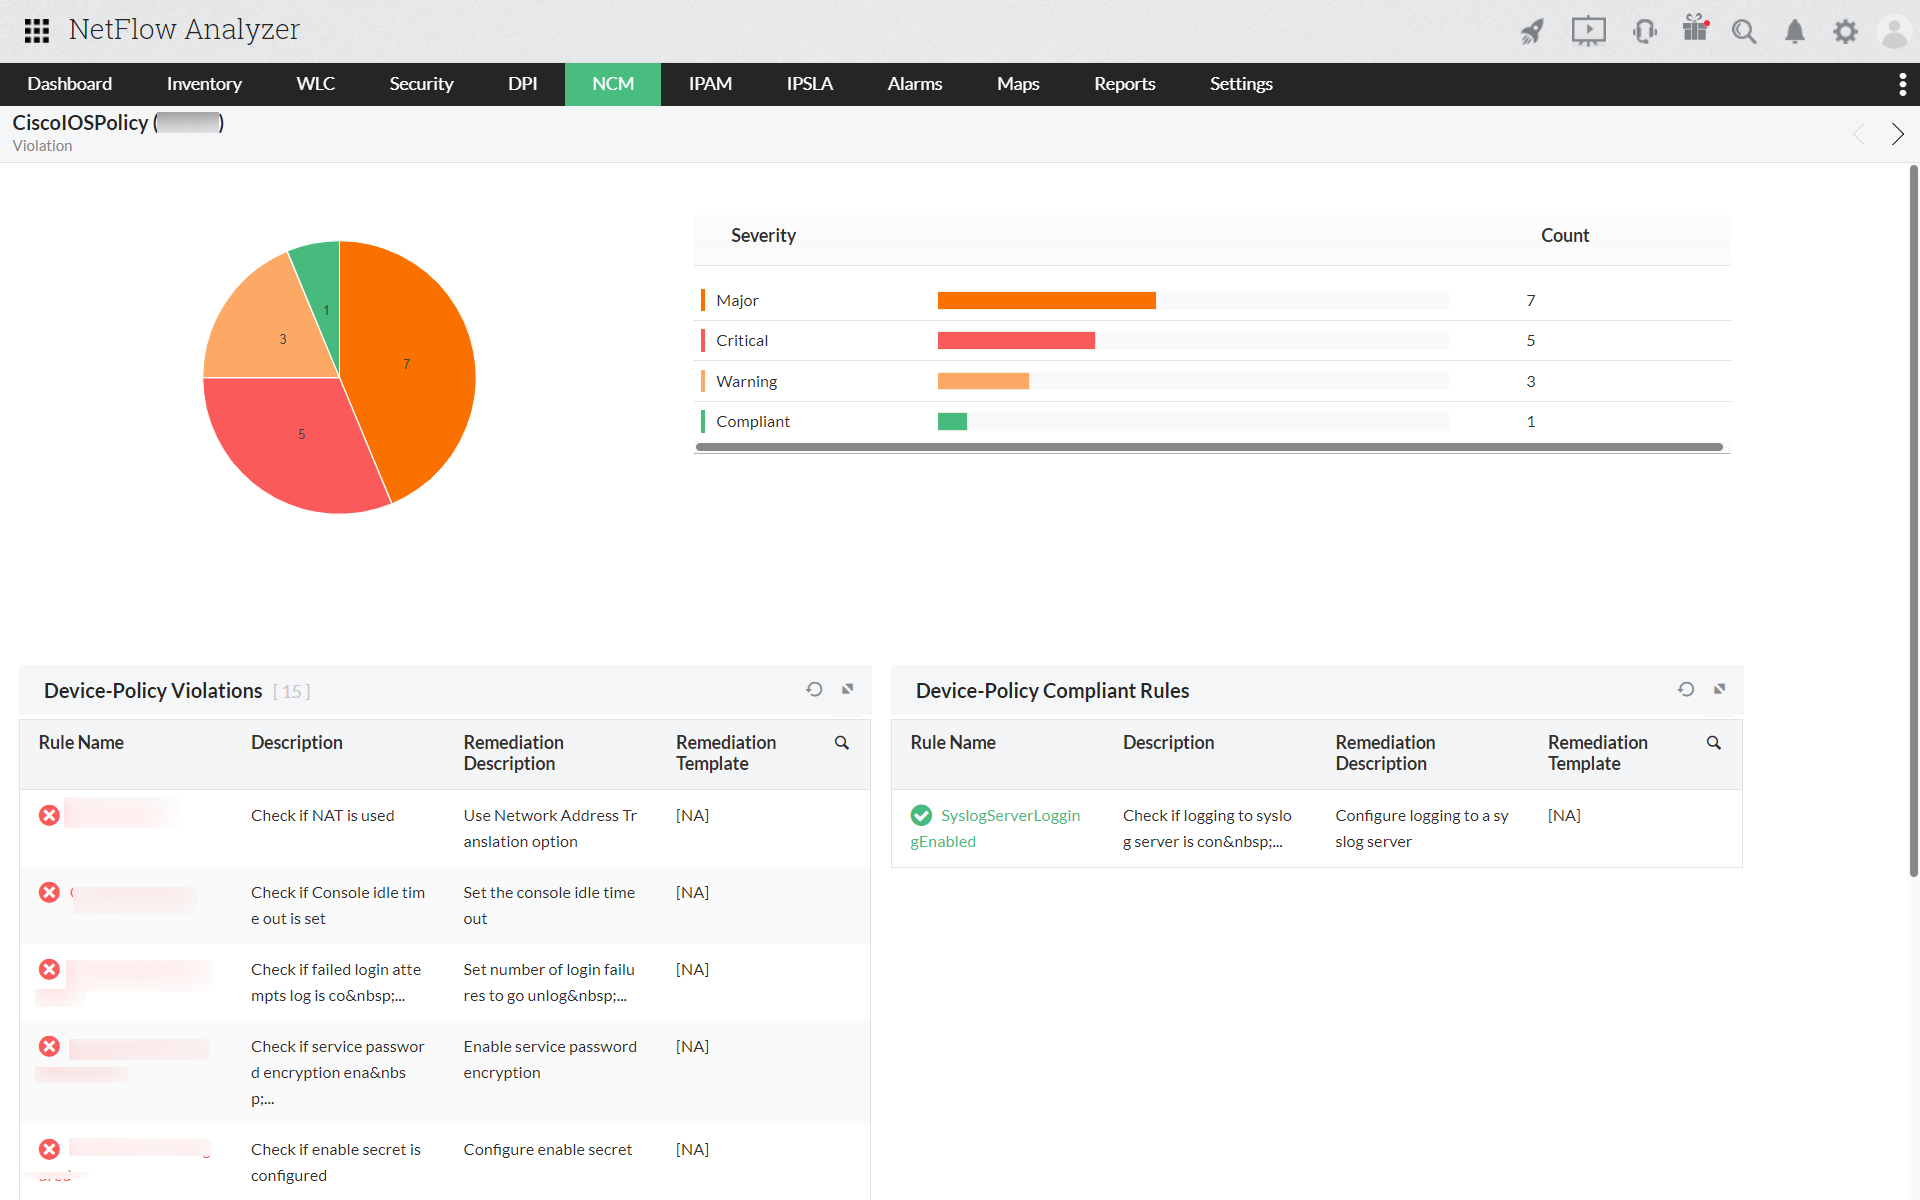The image size is (1920, 1200).
Task: Open the presentation screen icon
Action: pos(1588,31)
